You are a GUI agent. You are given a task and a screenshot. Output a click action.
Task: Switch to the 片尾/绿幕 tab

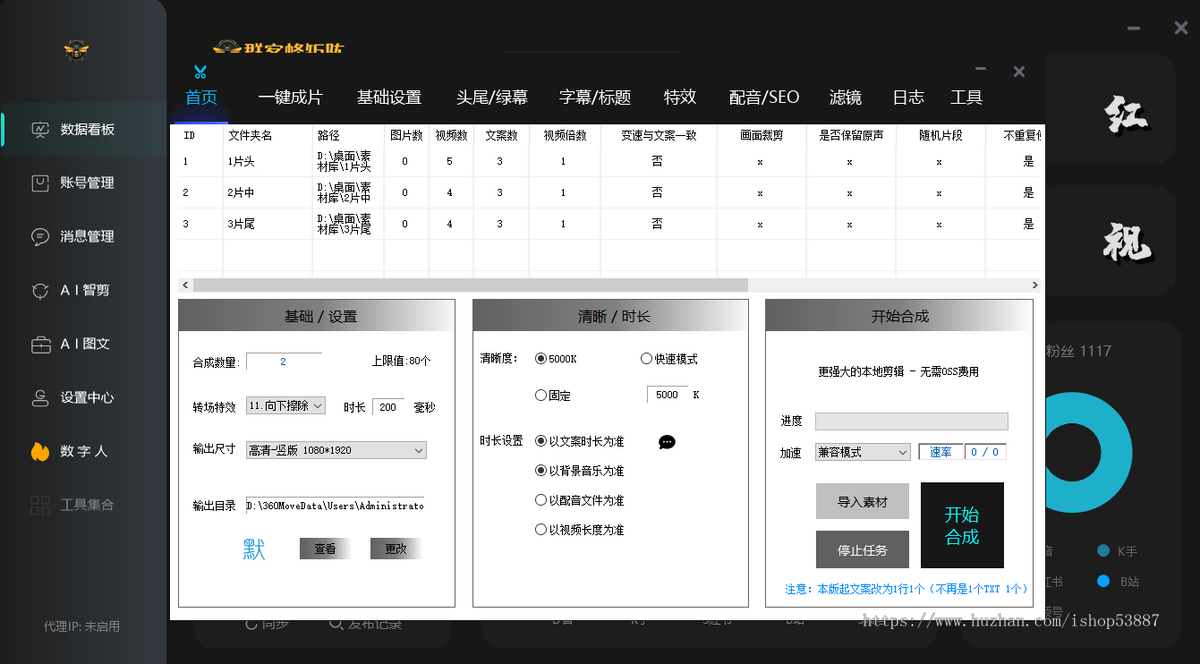[492, 97]
